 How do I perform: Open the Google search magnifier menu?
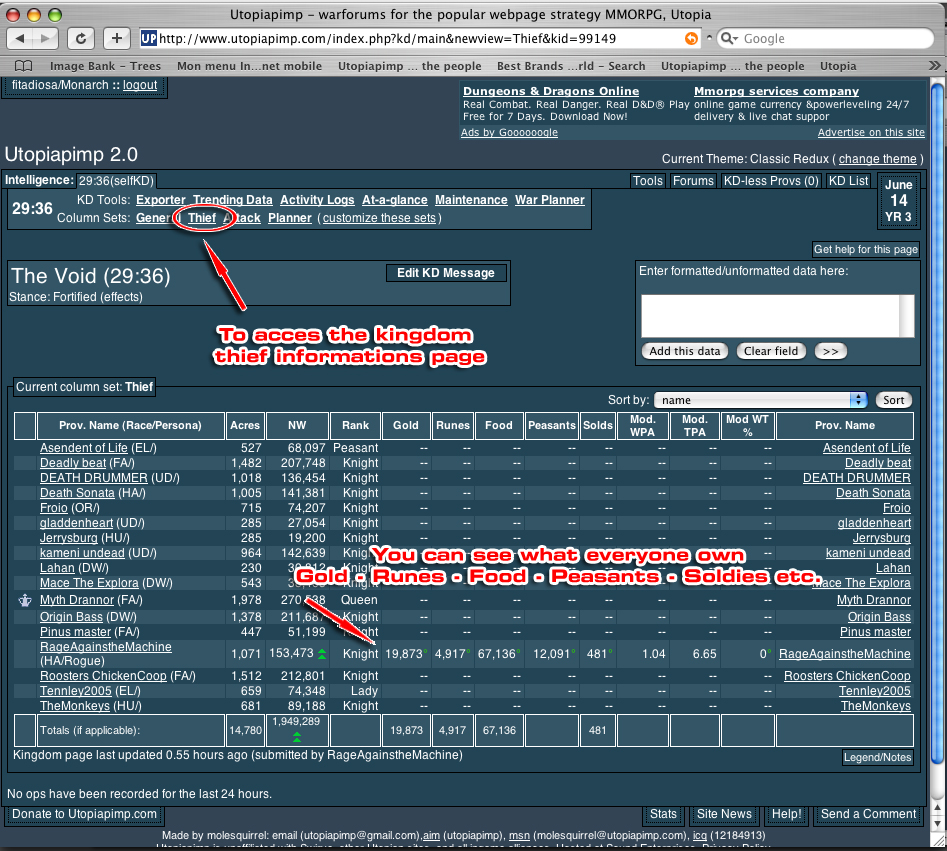point(729,38)
